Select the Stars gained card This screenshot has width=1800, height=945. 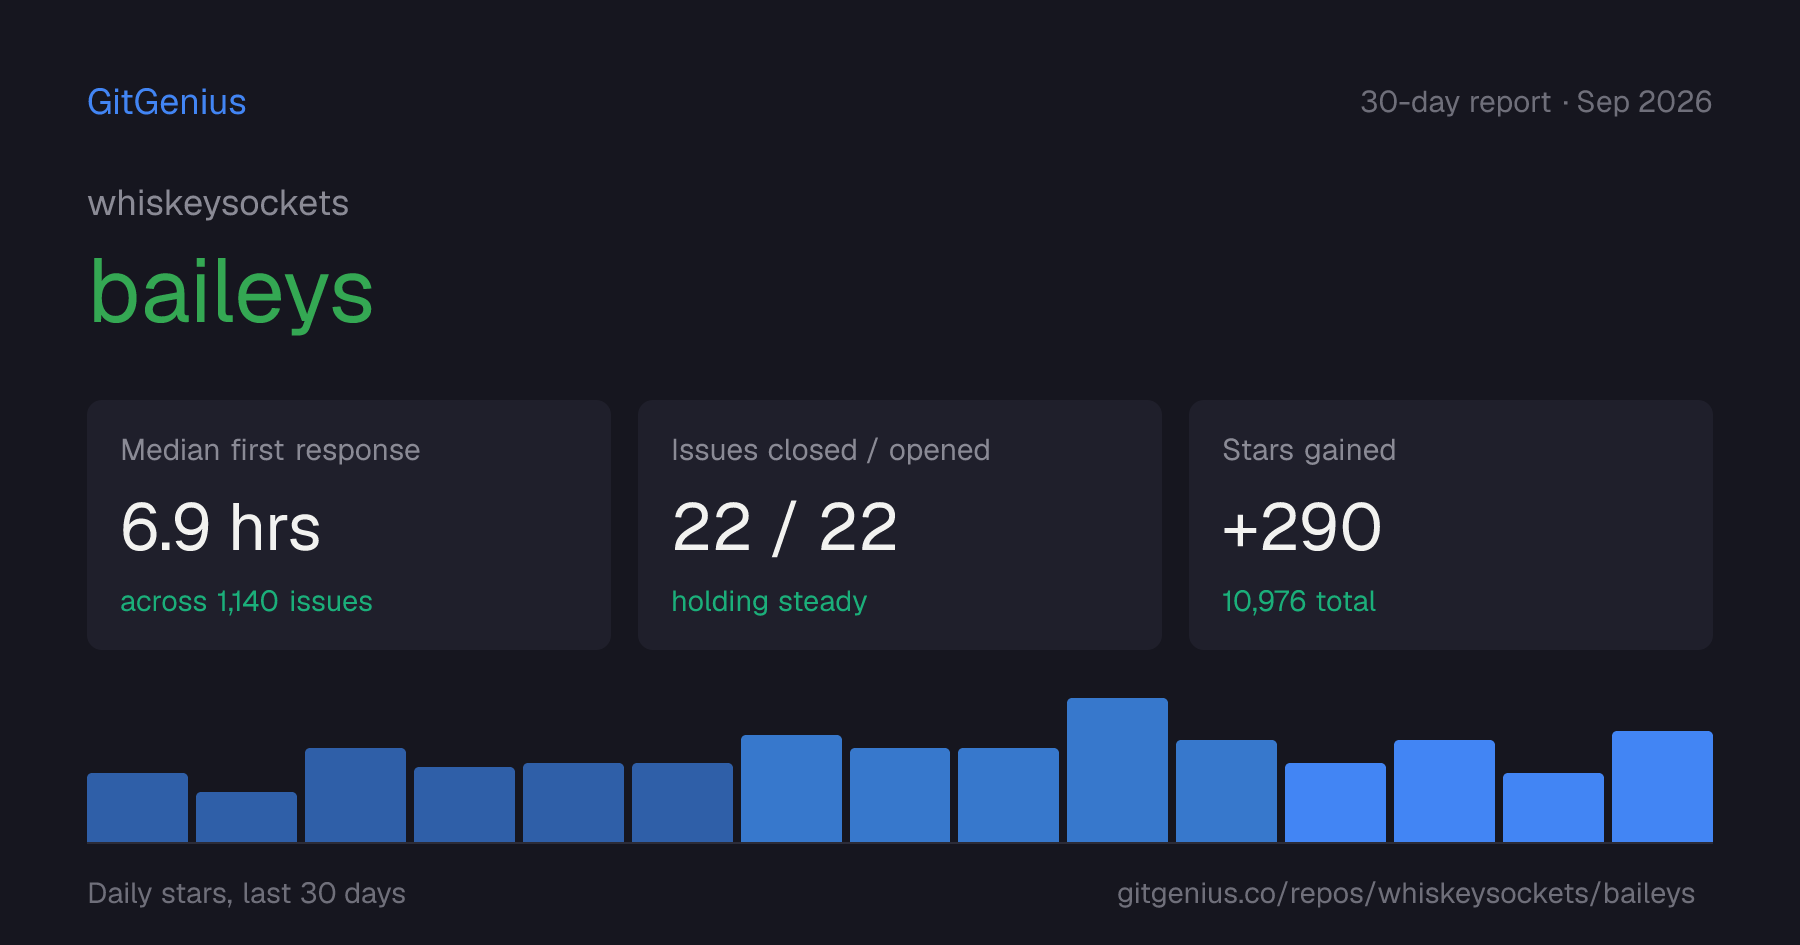tap(1451, 525)
